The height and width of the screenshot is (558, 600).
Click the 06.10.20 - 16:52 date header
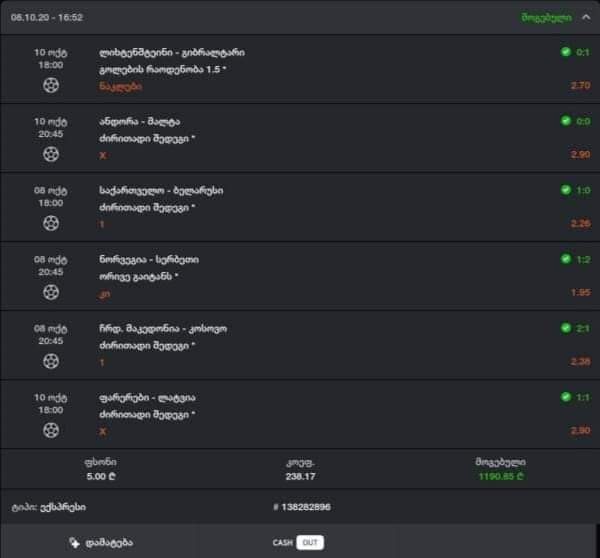point(47,18)
